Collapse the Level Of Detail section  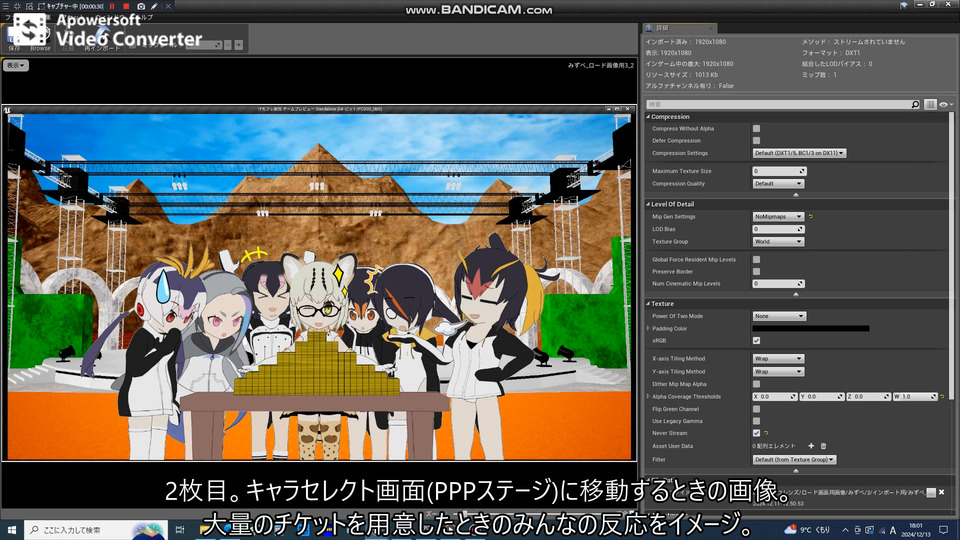click(x=648, y=204)
